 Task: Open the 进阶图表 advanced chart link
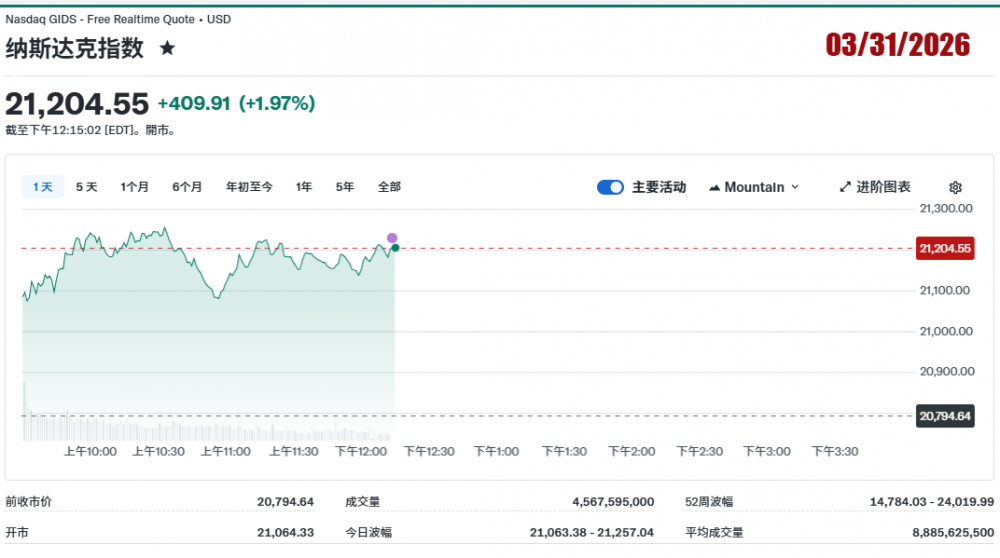click(883, 187)
